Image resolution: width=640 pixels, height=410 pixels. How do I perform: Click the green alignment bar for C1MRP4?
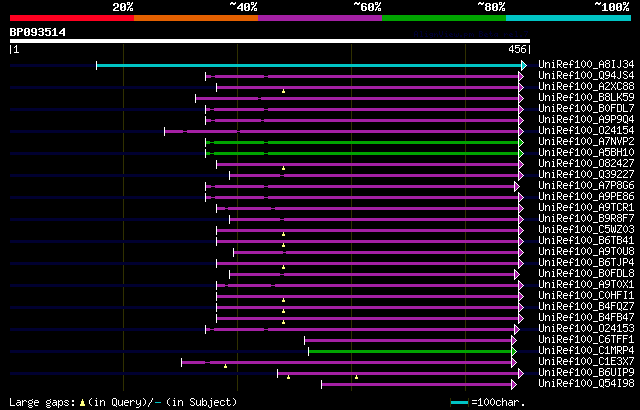(410, 352)
